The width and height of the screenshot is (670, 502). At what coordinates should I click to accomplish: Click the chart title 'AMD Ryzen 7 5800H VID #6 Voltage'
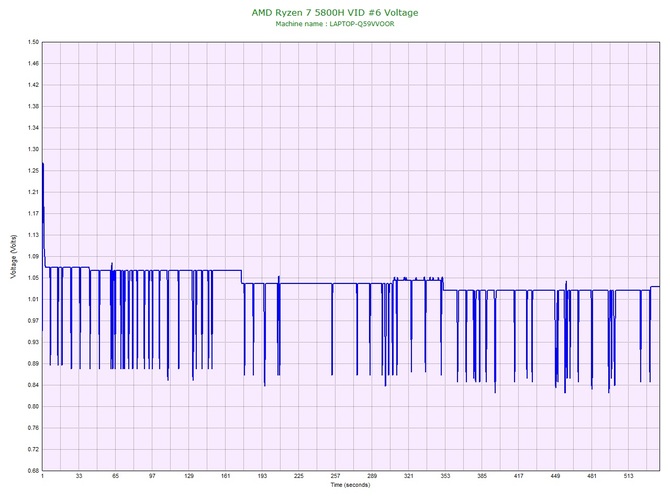click(x=335, y=12)
